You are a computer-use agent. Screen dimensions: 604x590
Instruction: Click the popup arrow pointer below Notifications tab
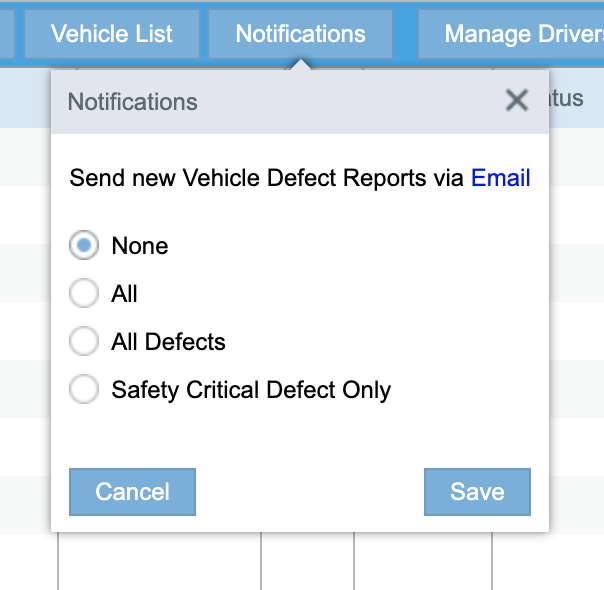point(301,65)
